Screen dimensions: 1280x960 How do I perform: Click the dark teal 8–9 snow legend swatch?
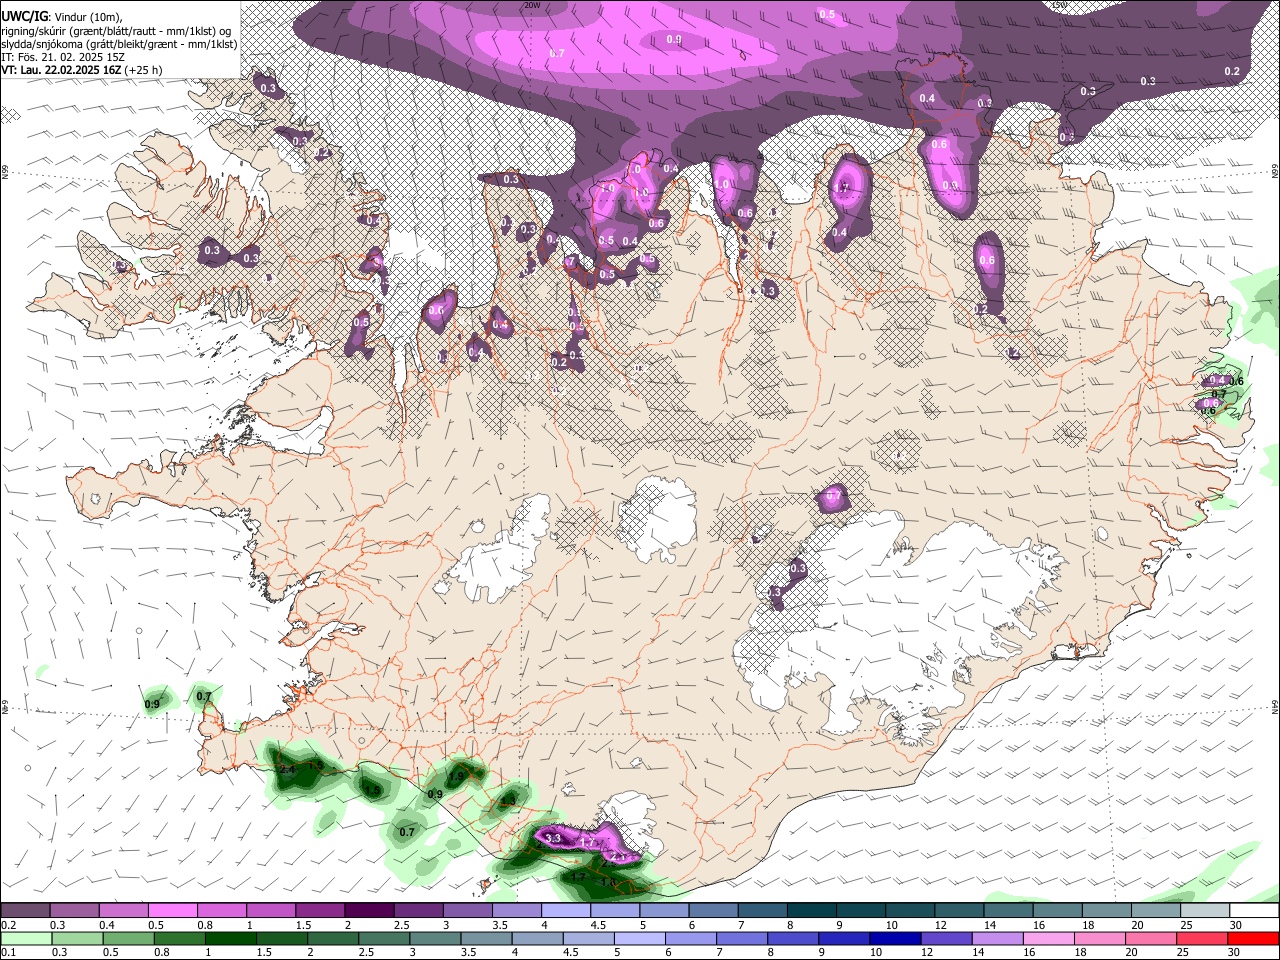812,910
